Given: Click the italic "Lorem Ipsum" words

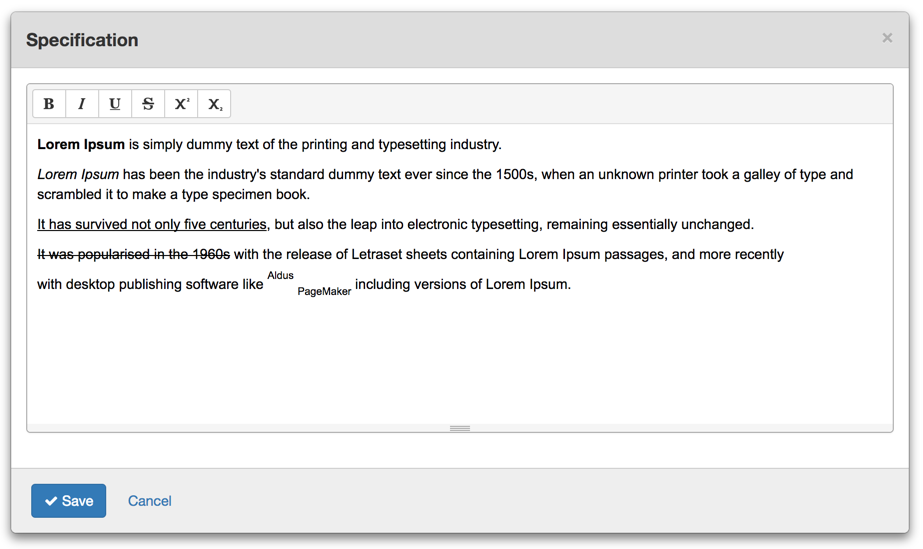Looking at the screenshot, I should 78,175.
